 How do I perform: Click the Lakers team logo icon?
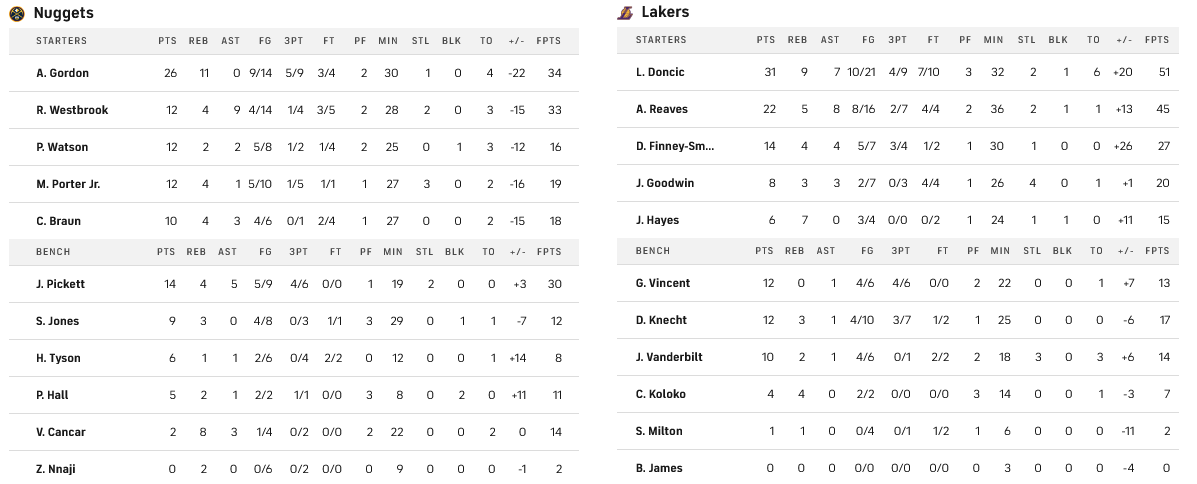[x=625, y=13]
